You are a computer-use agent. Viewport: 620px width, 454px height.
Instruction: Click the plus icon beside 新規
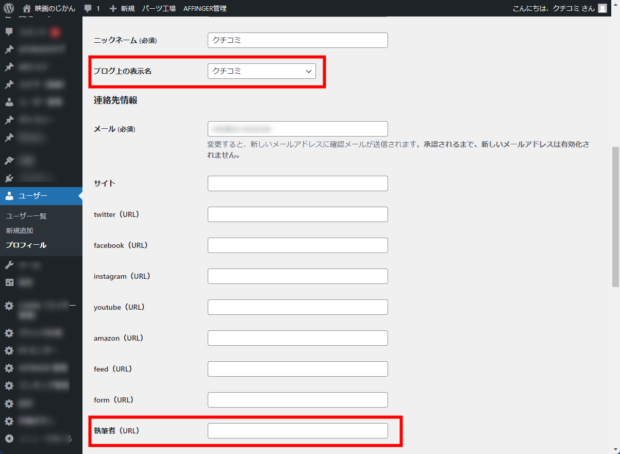[113, 8]
